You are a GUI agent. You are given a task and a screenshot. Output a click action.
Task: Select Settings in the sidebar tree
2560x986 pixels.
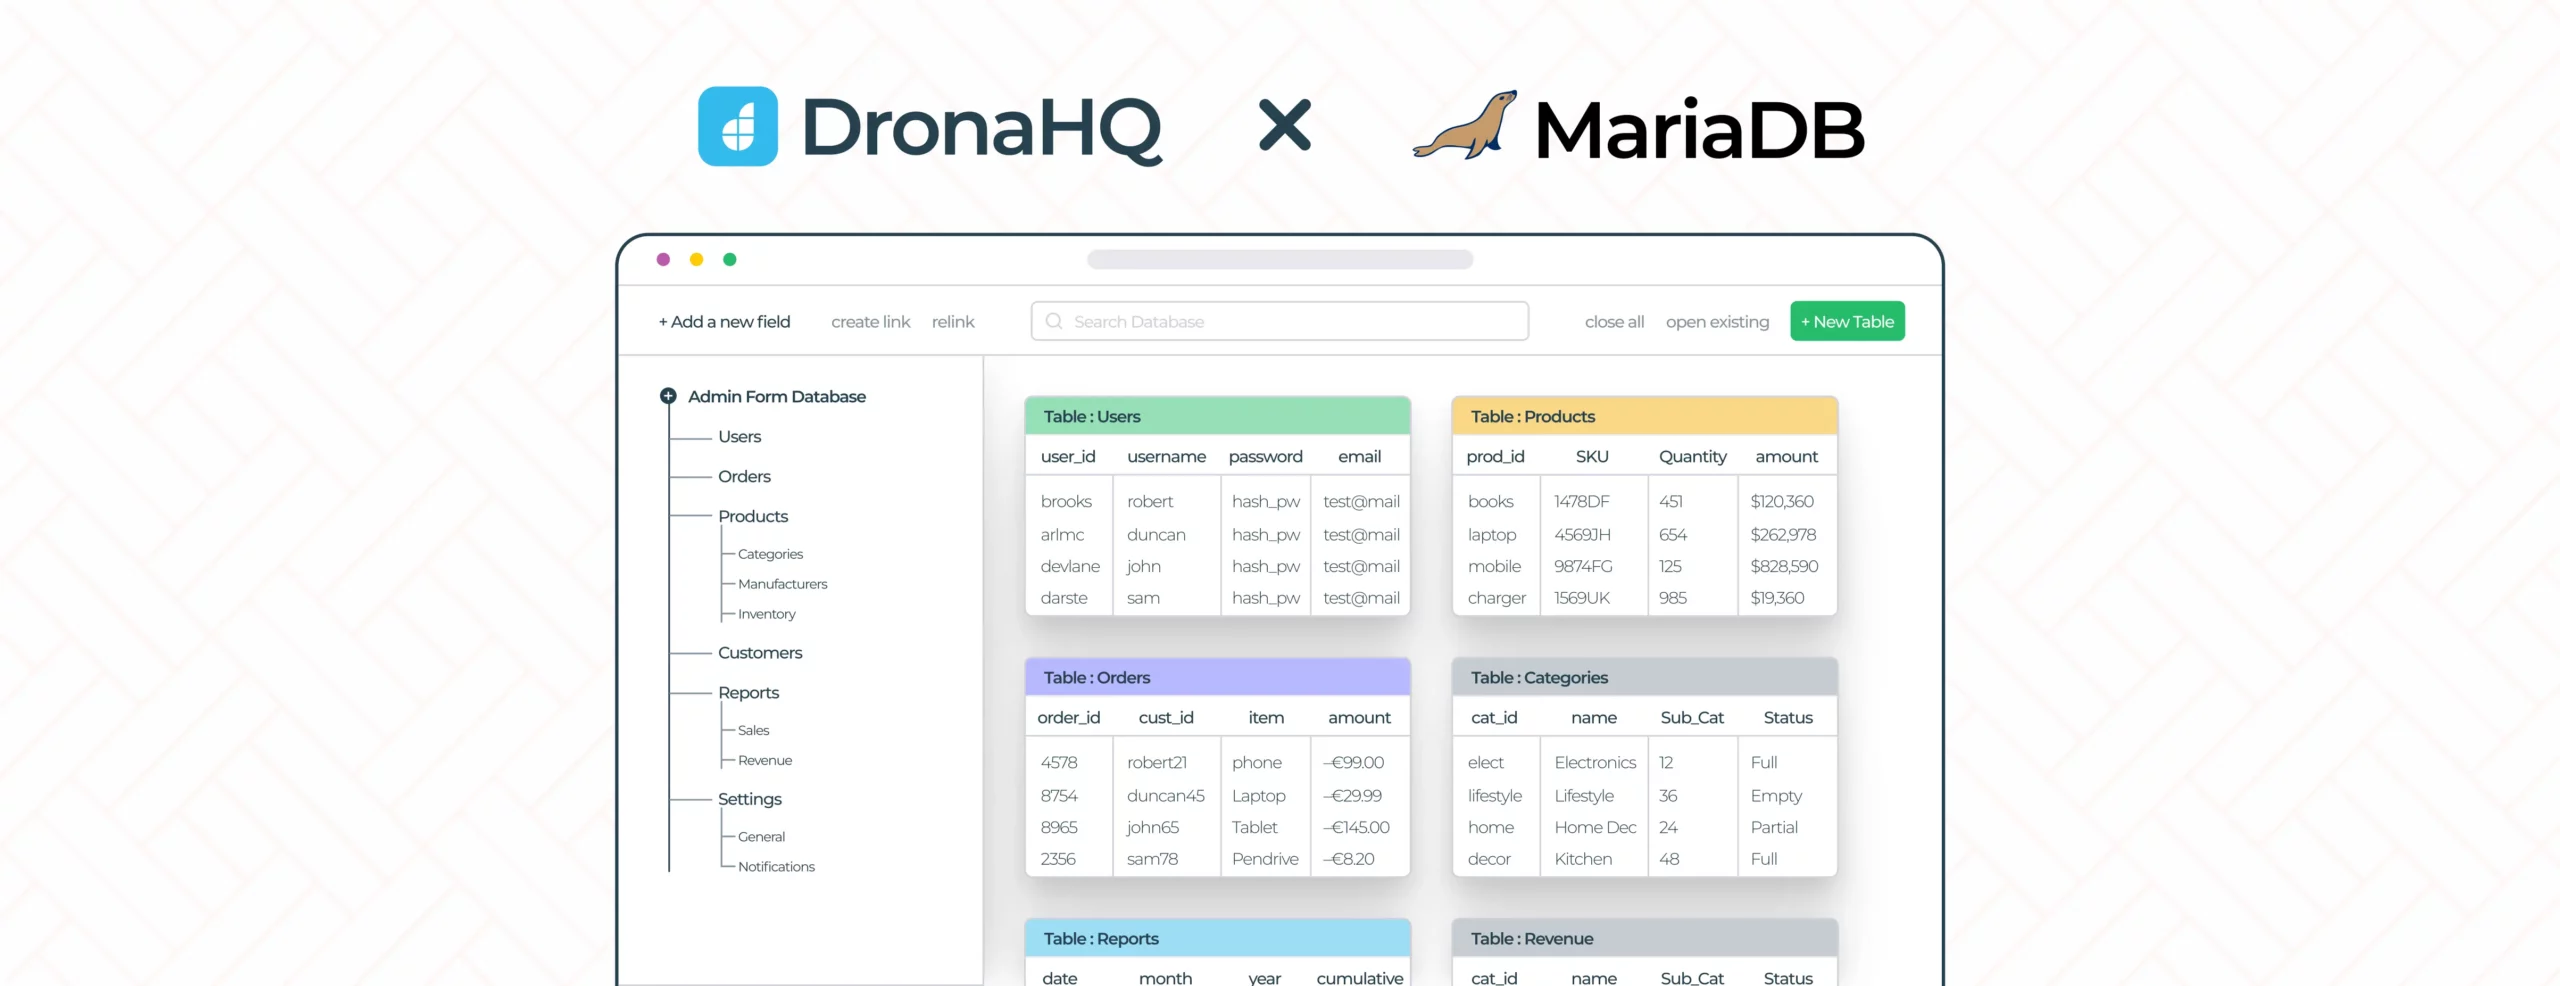click(x=749, y=799)
